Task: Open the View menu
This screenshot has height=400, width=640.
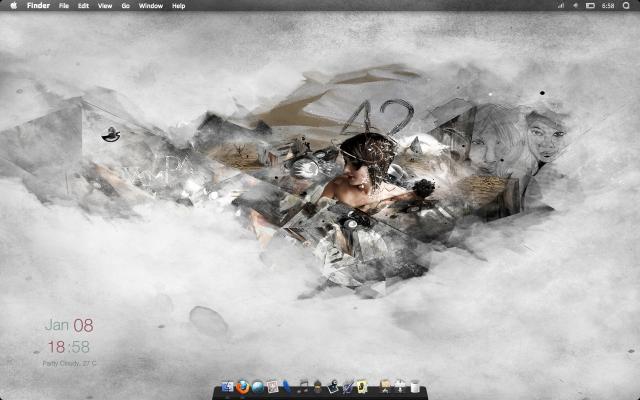Action: pos(105,6)
